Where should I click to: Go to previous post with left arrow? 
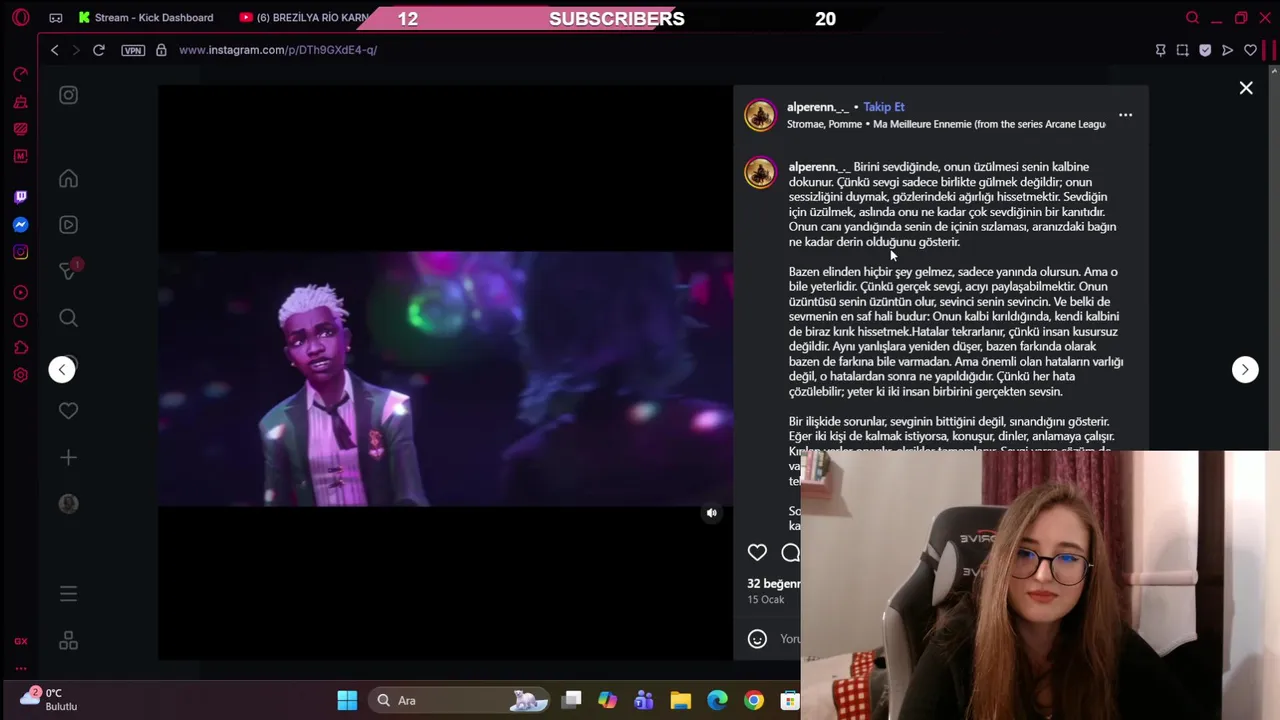(x=62, y=369)
